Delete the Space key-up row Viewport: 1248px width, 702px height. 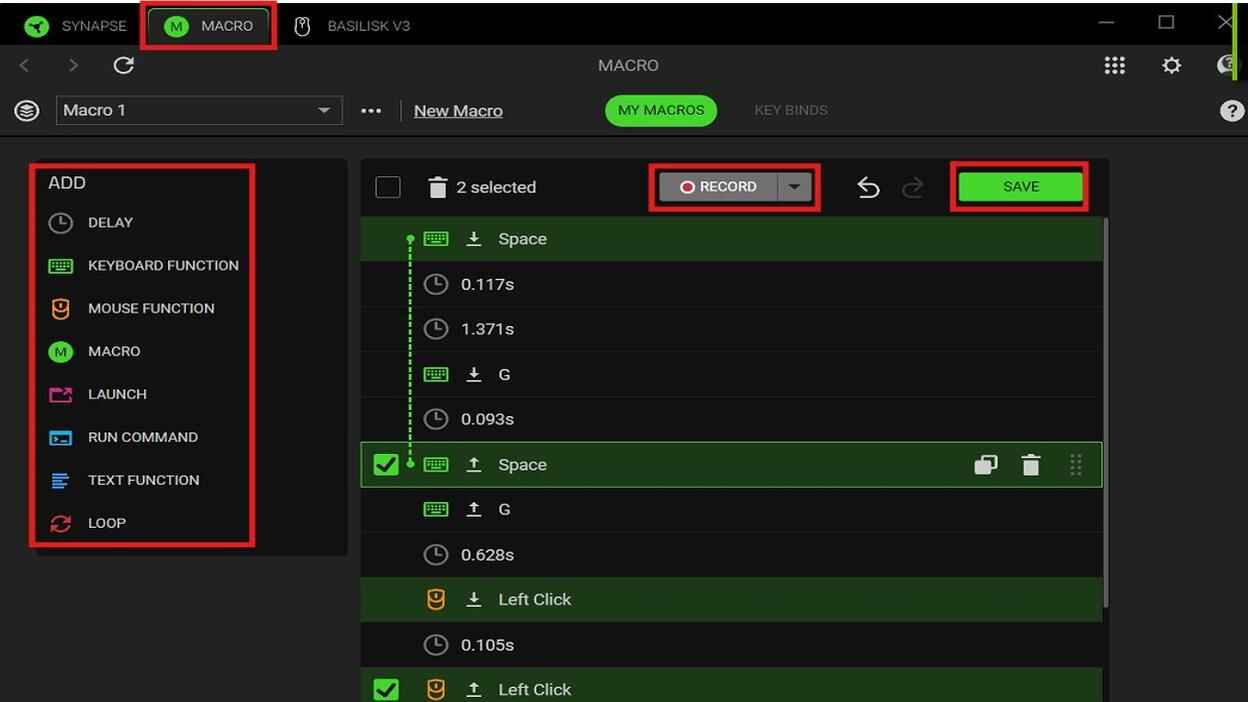(x=1031, y=465)
